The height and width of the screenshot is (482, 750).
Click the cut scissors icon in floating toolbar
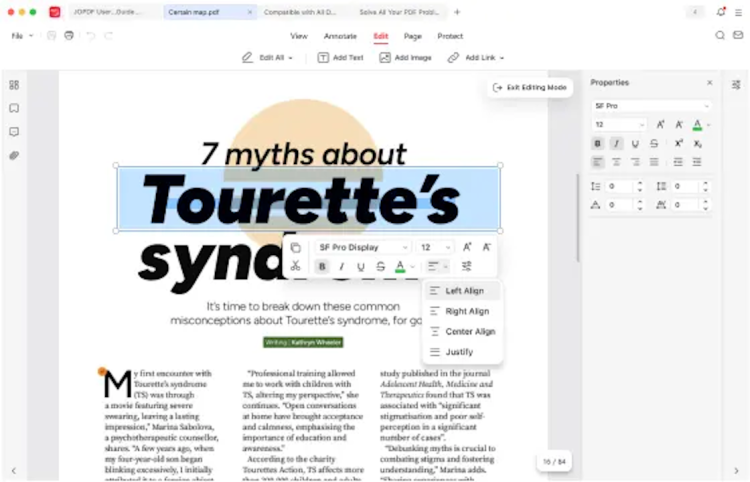point(295,266)
